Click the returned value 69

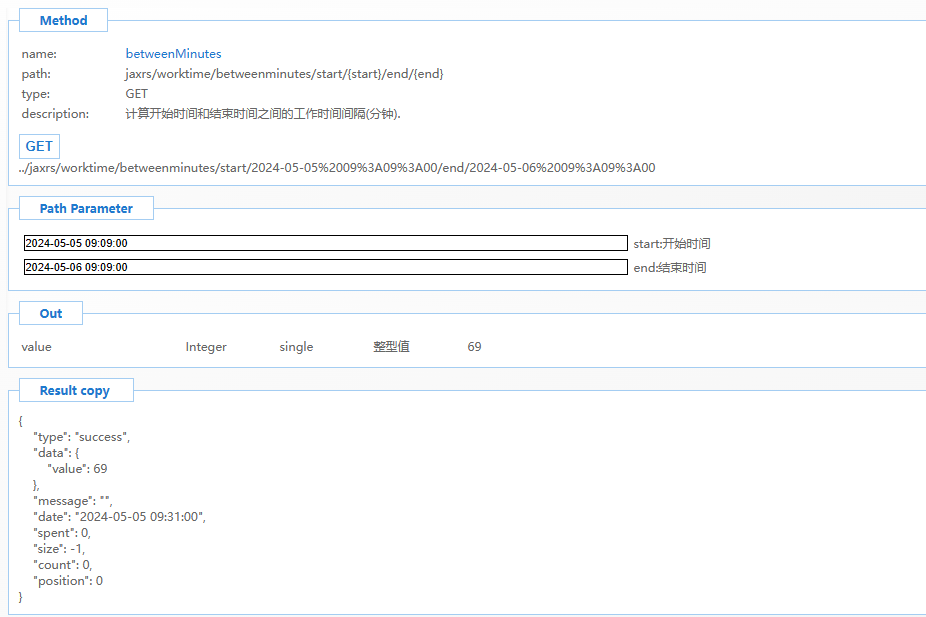click(473, 346)
